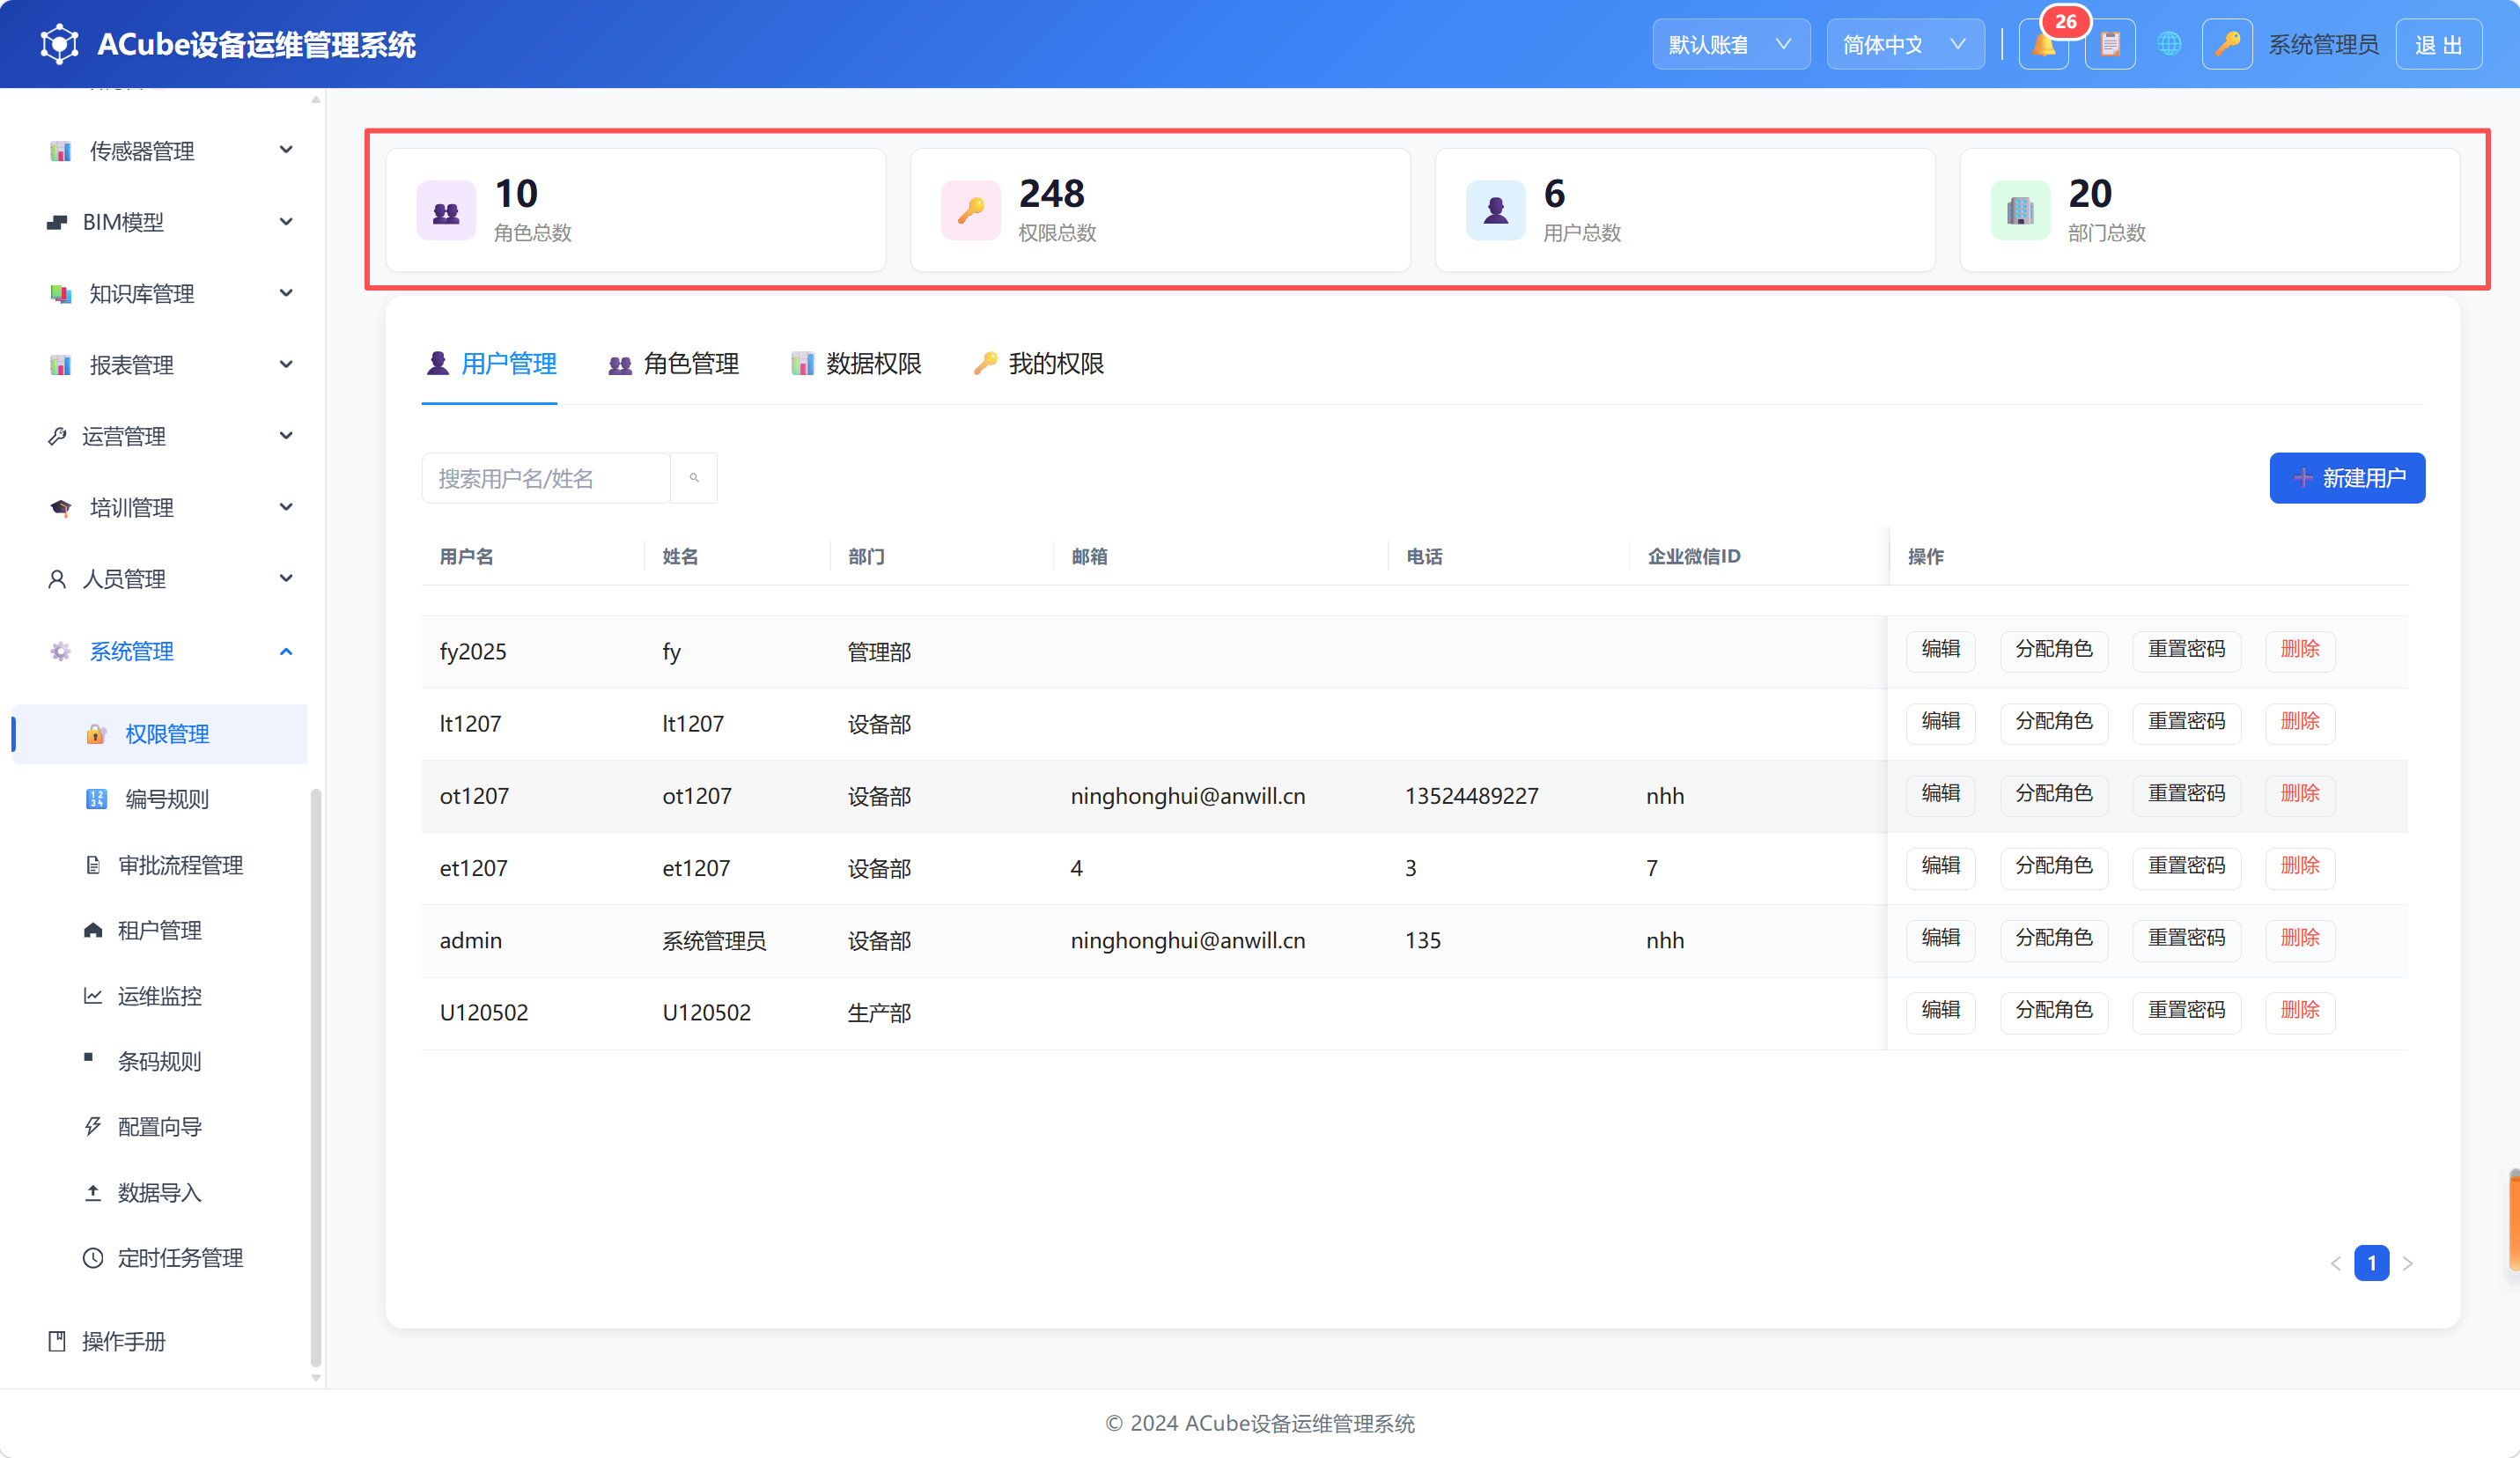Click 编辑 for user fy2025

(x=1940, y=651)
